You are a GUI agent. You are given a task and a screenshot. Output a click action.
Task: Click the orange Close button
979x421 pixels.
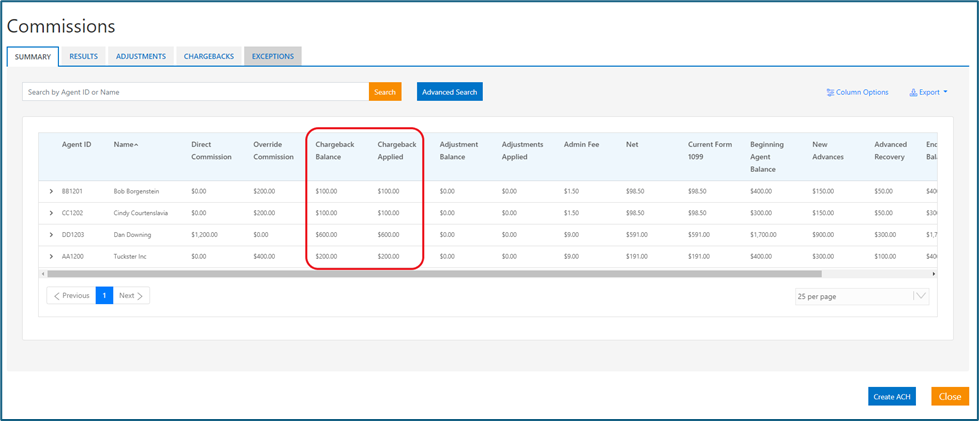950,397
